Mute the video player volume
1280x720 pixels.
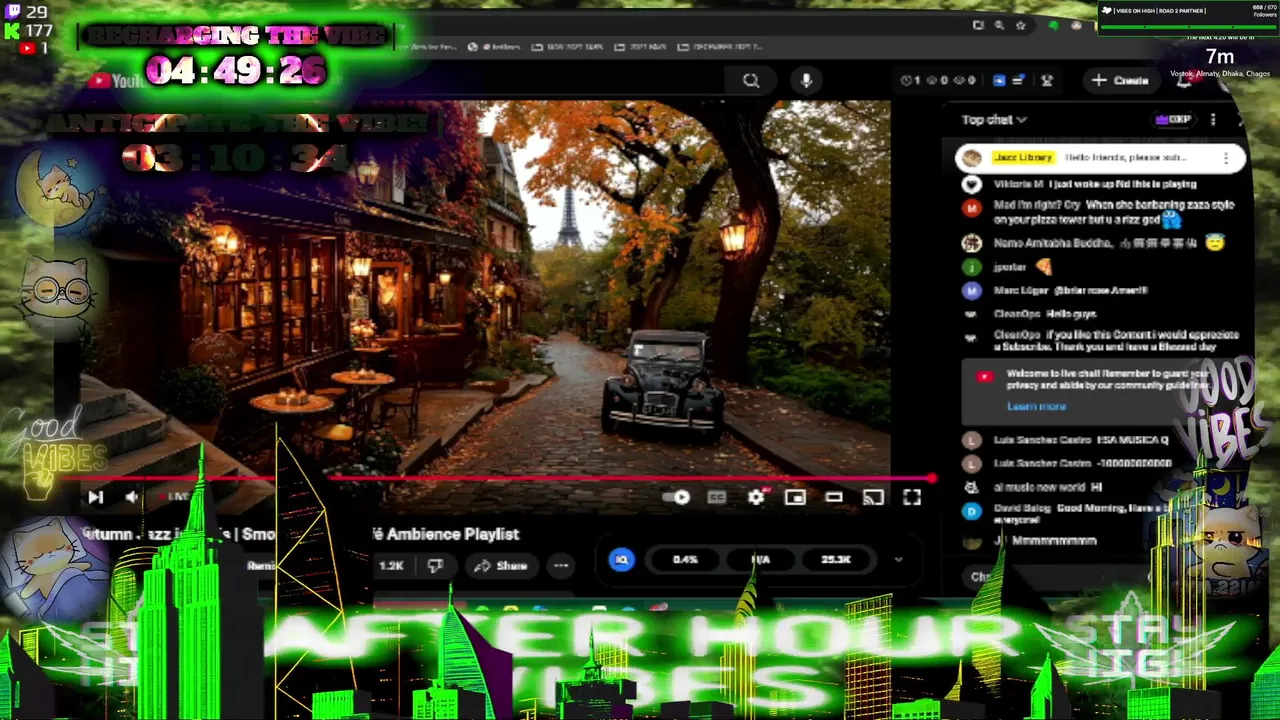coord(132,497)
